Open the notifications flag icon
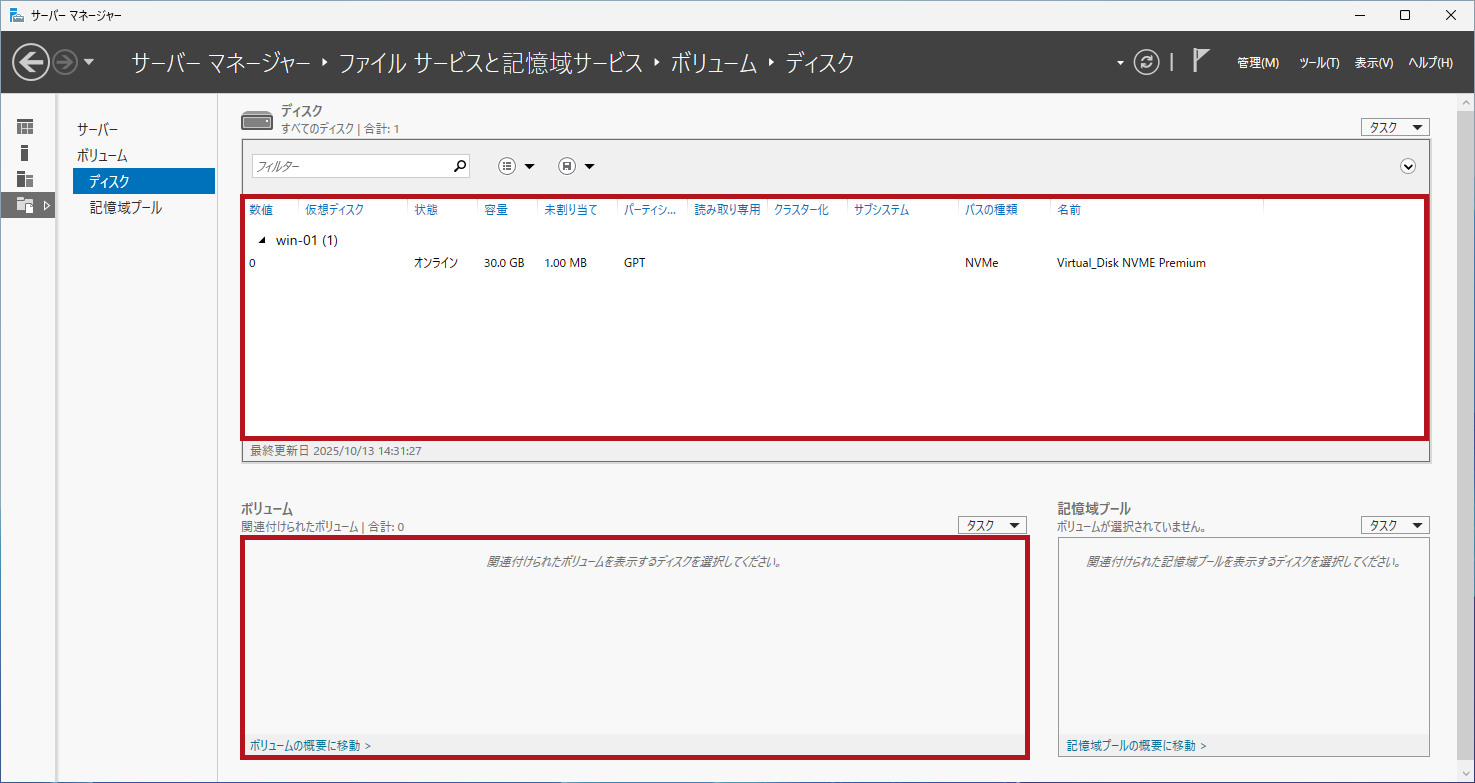 coord(1201,61)
